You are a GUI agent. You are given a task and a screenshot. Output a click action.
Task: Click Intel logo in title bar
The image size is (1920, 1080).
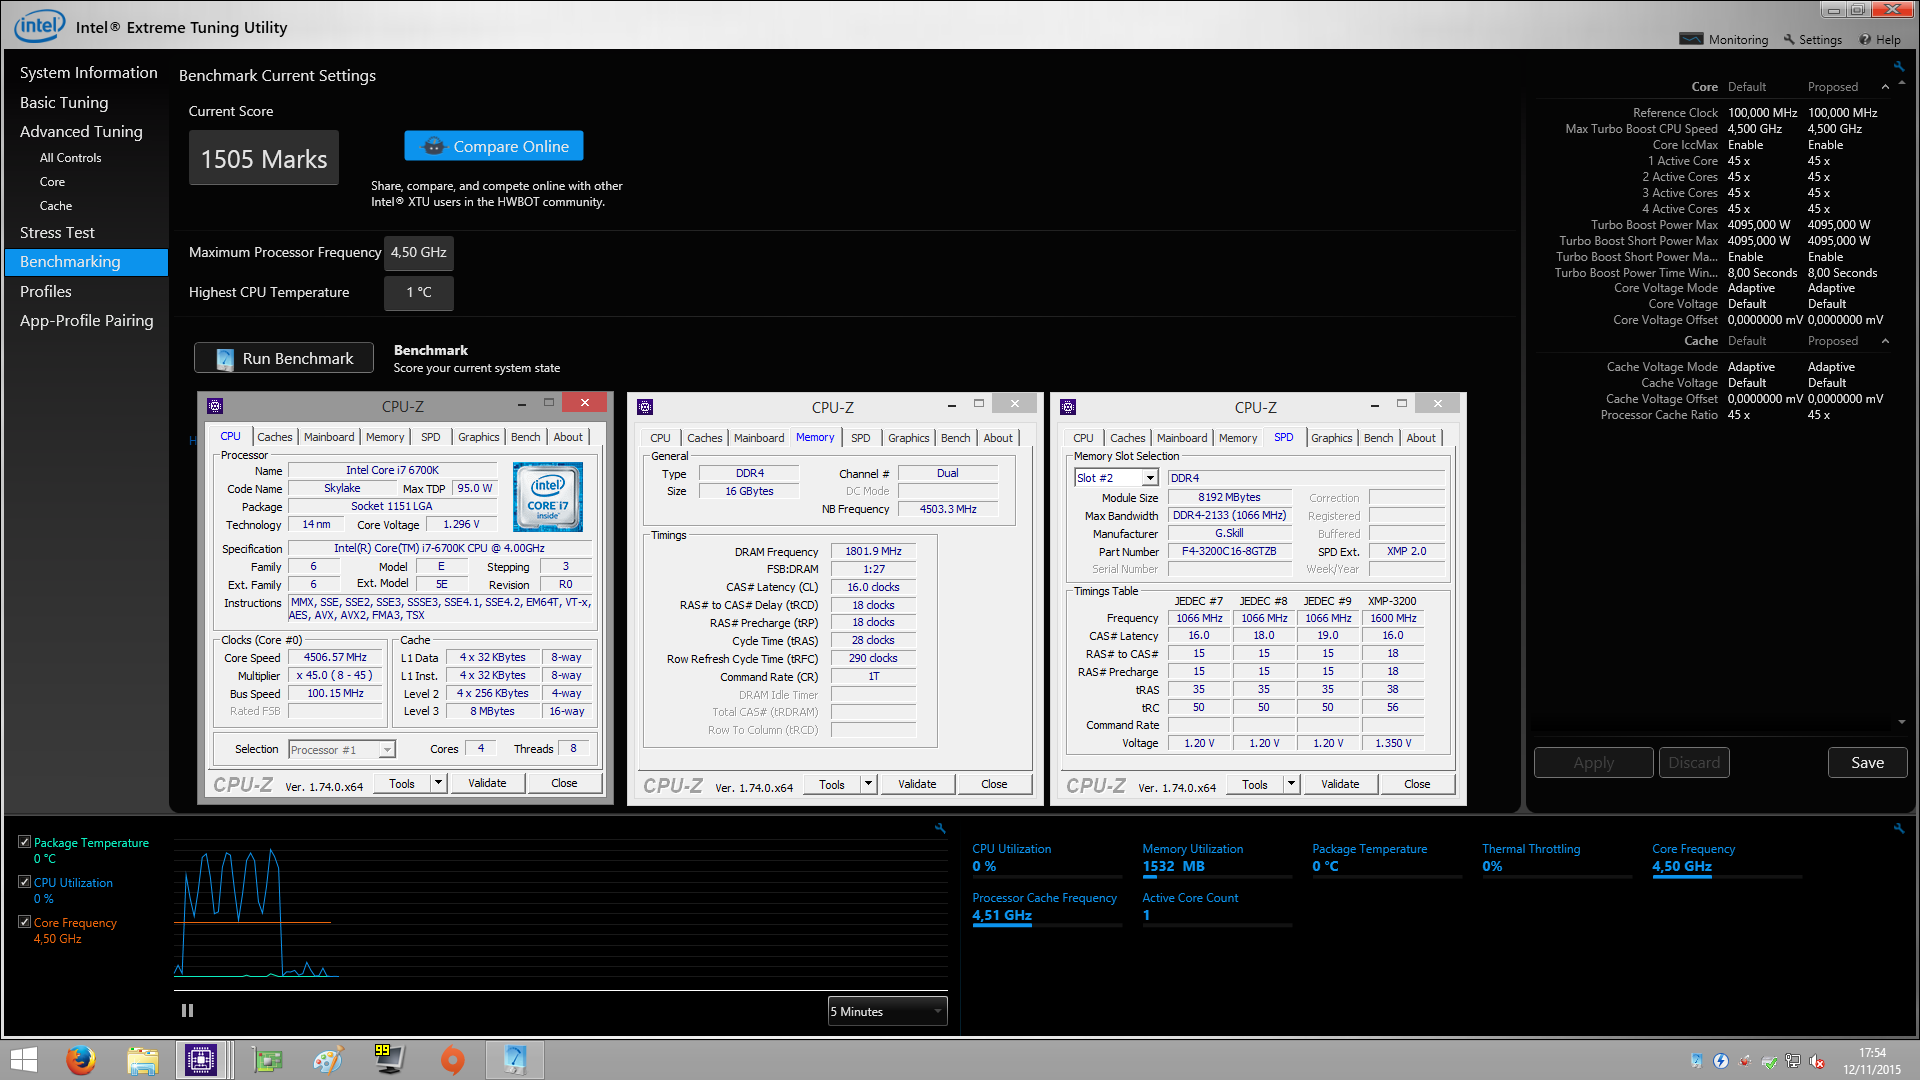[x=40, y=25]
